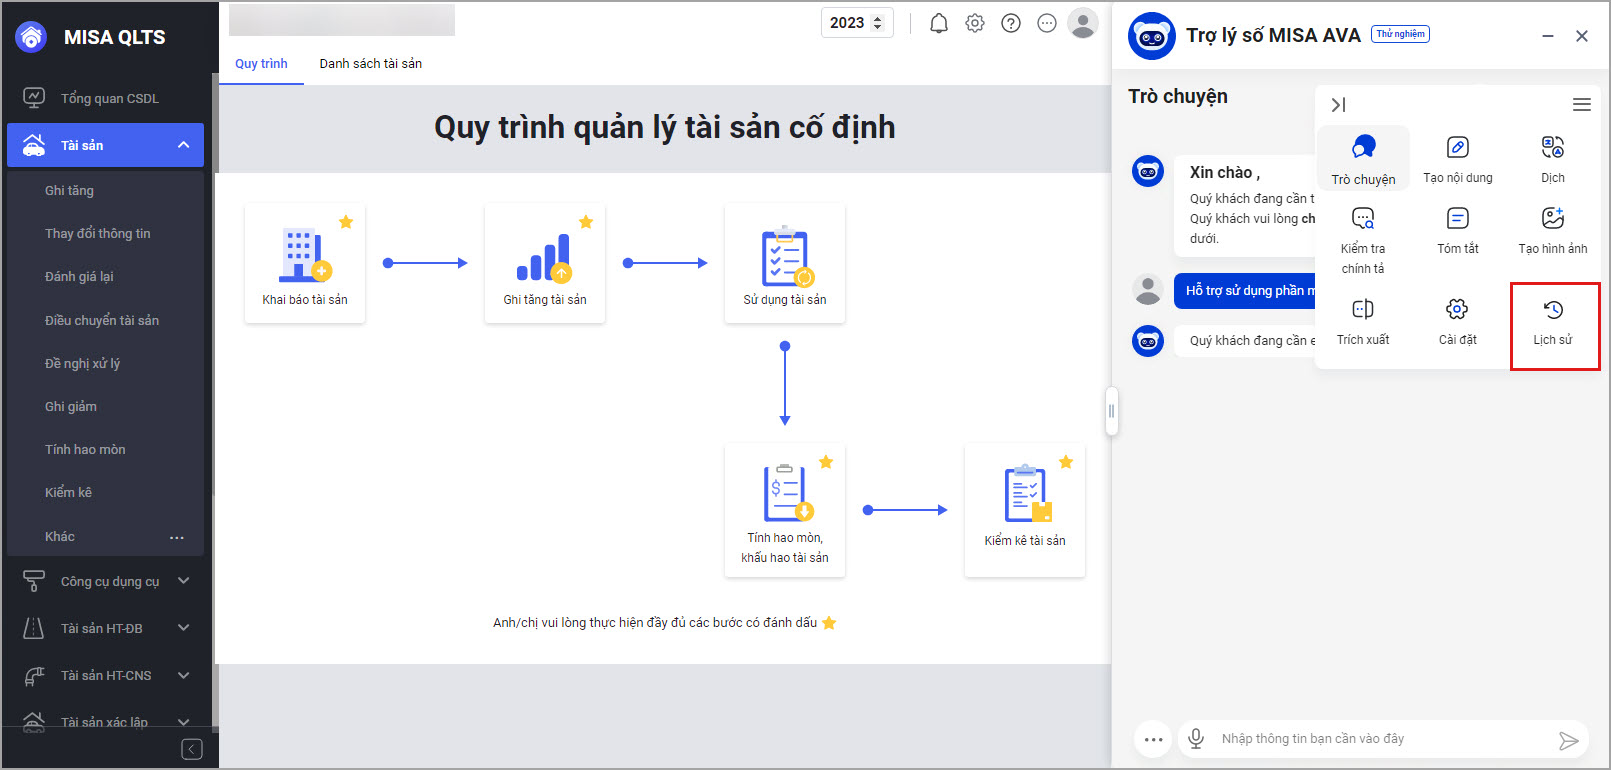Open the chat extra options dots
Image resolution: width=1611 pixels, height=770 pixels.
[1153, 740]
